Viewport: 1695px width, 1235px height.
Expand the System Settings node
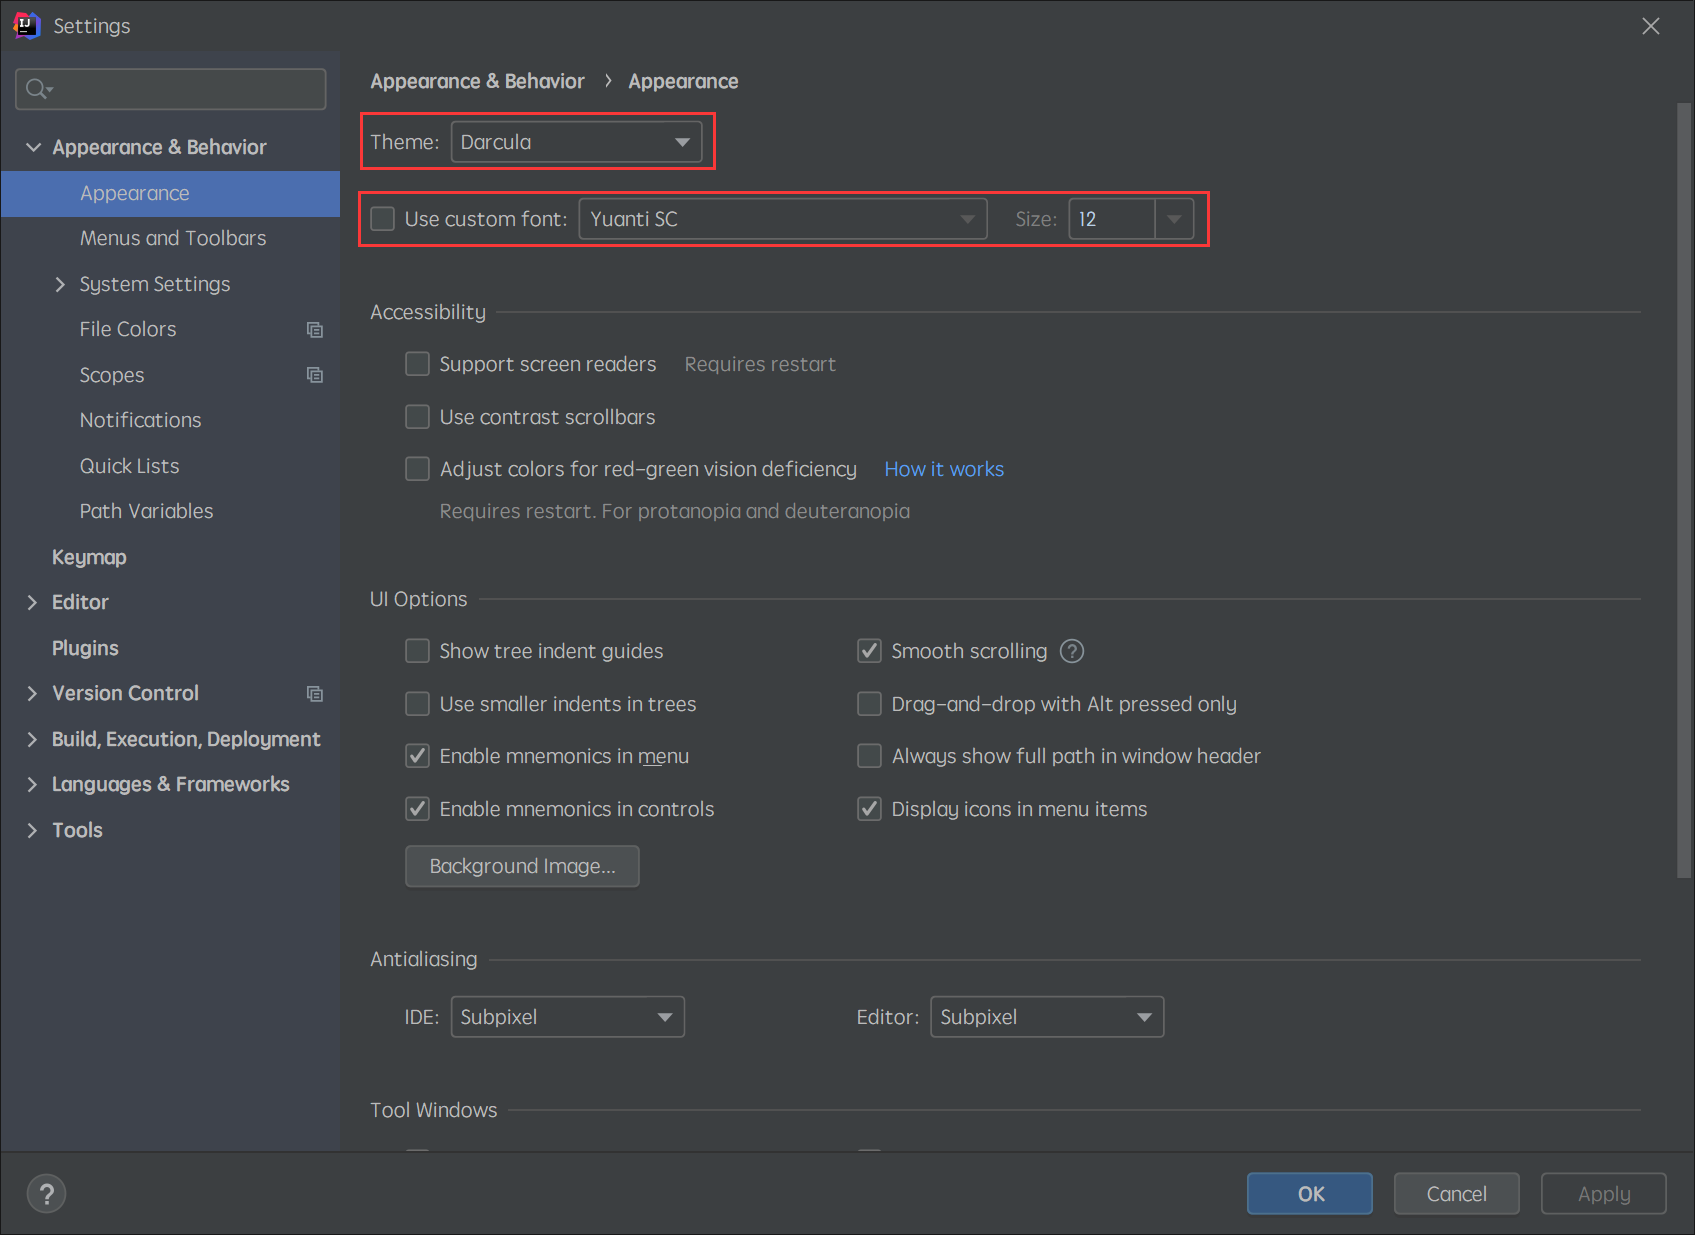click(60, 284)
